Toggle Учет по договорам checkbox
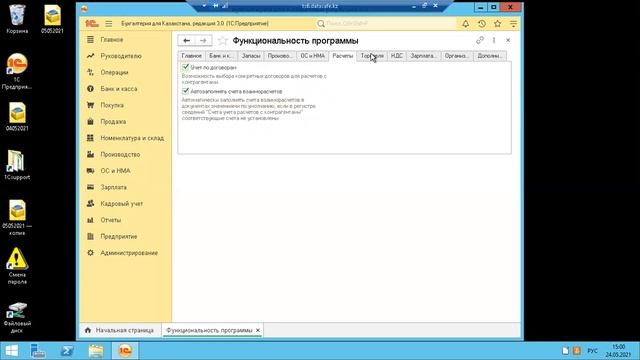Screen dimensions: 640x360 tap(186, 67)
